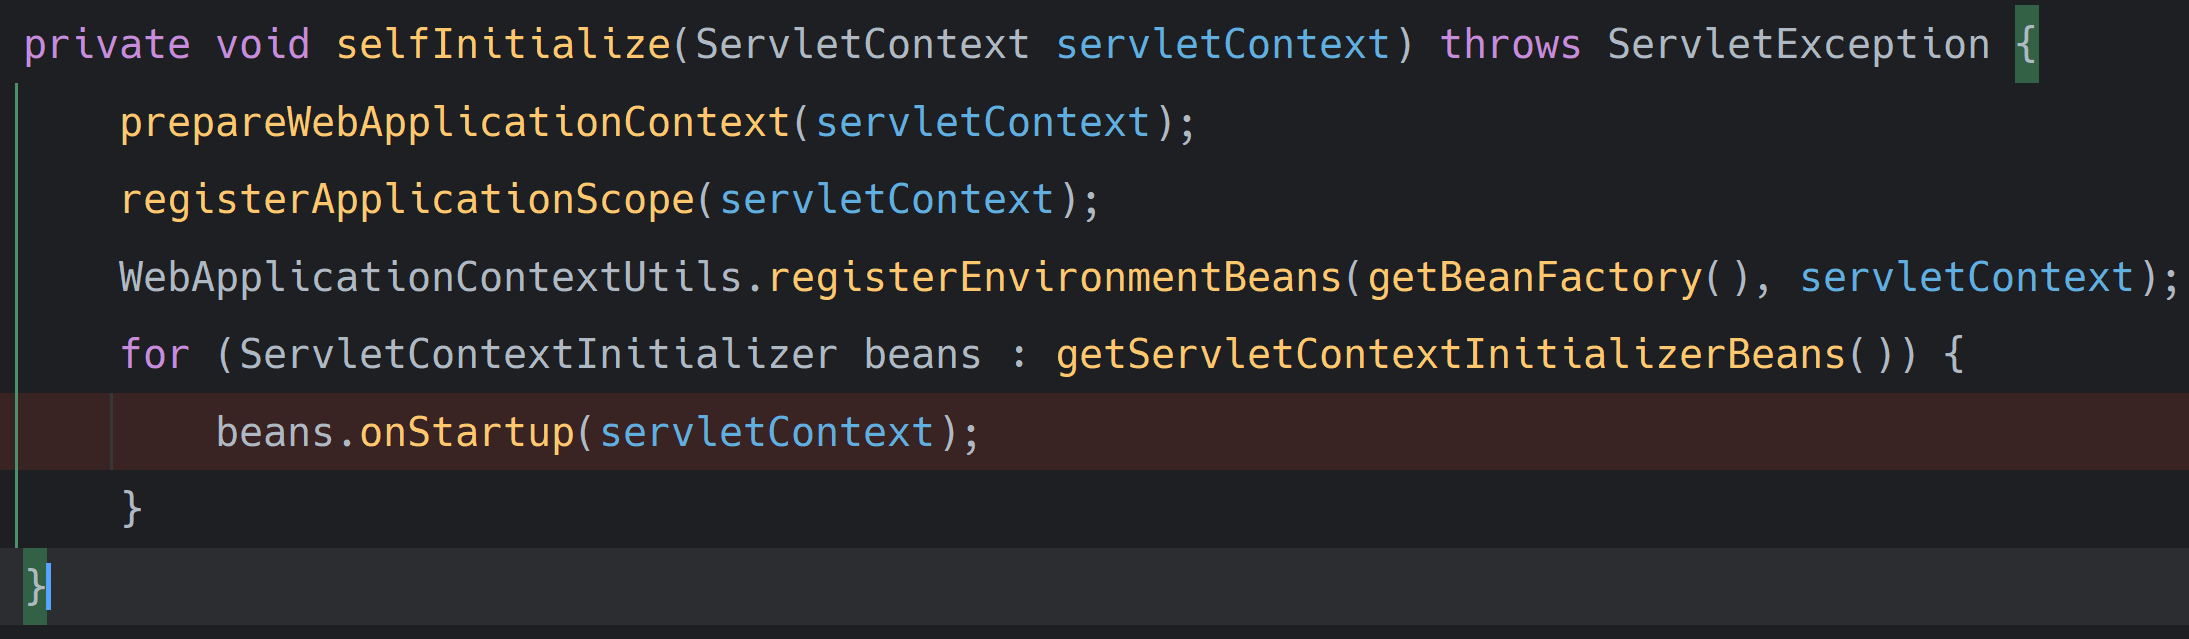Click the throws keyword
Screen dimensions: 2189x639
coord(1510,45)
